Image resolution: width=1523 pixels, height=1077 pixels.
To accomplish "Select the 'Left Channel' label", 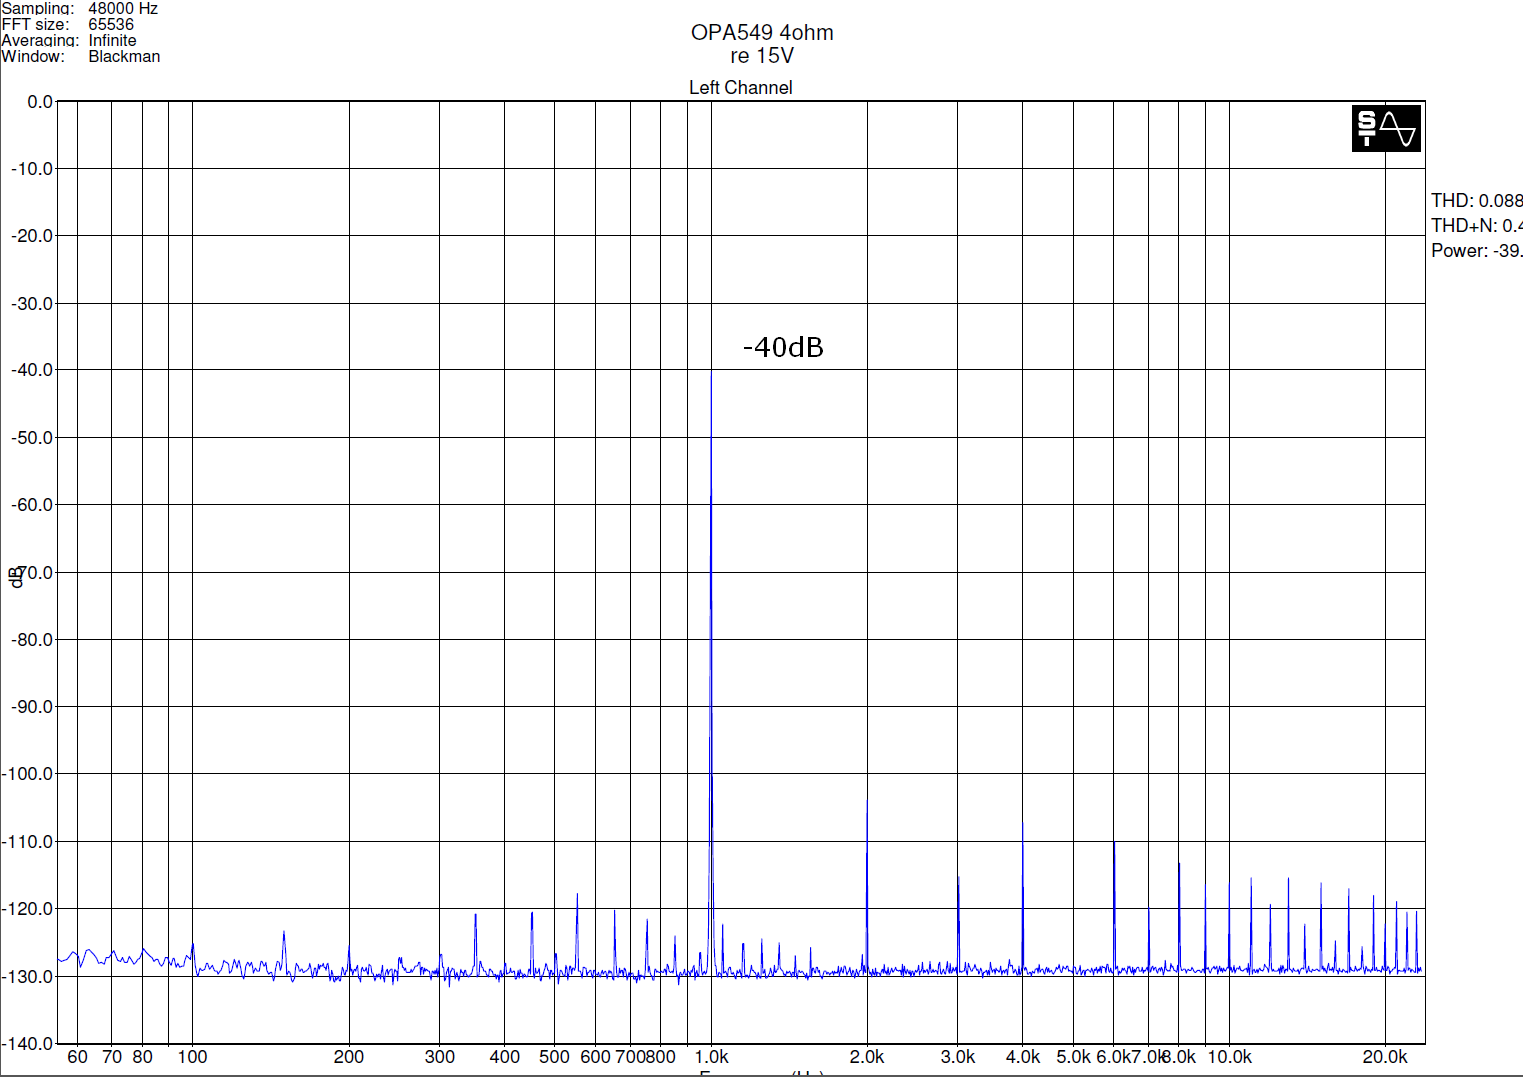I will tap(740, 87).
